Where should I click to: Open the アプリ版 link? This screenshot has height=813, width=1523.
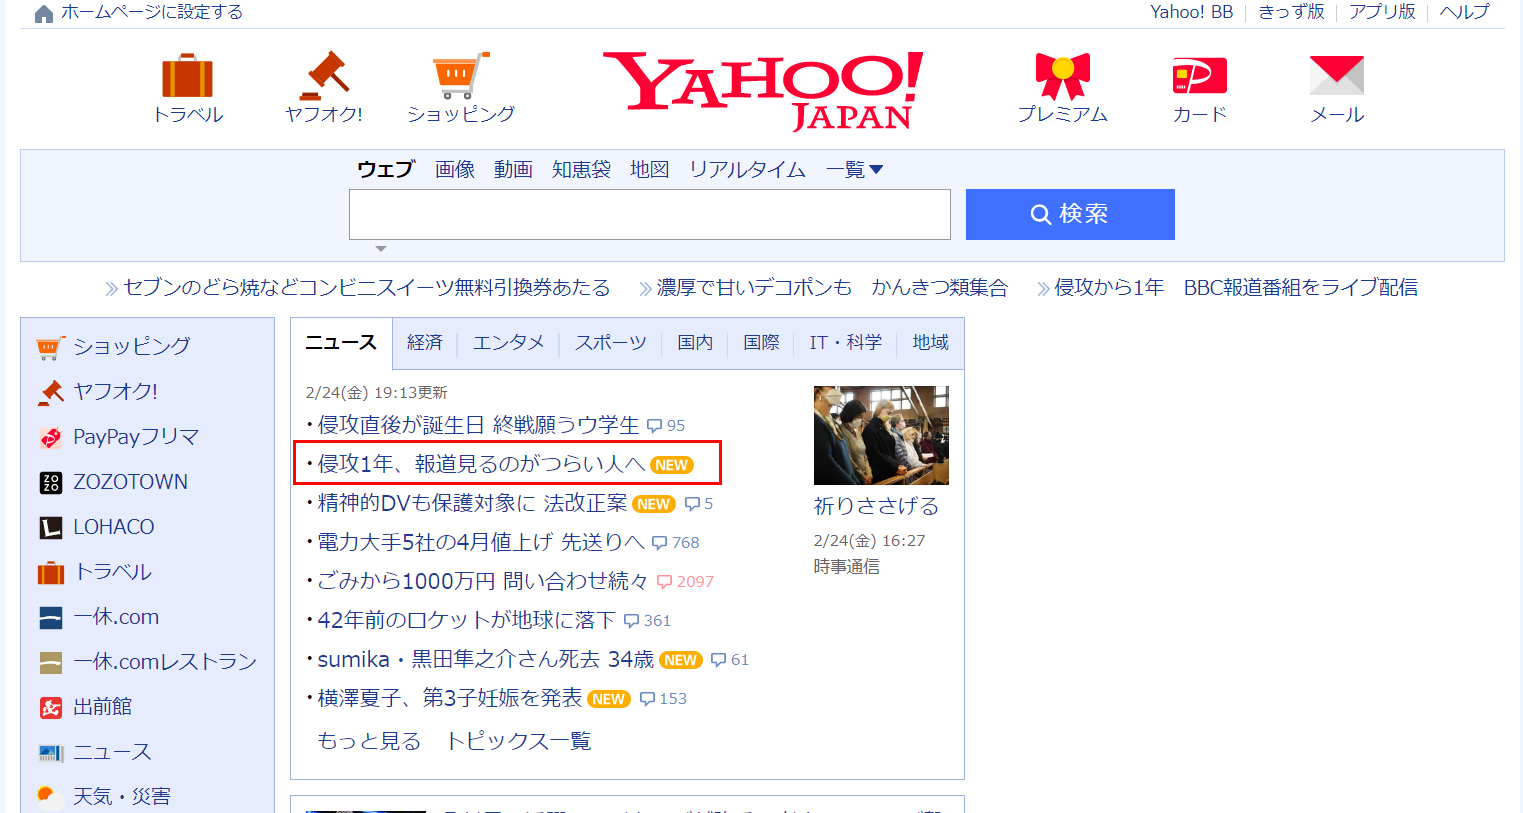point(1382,12)
